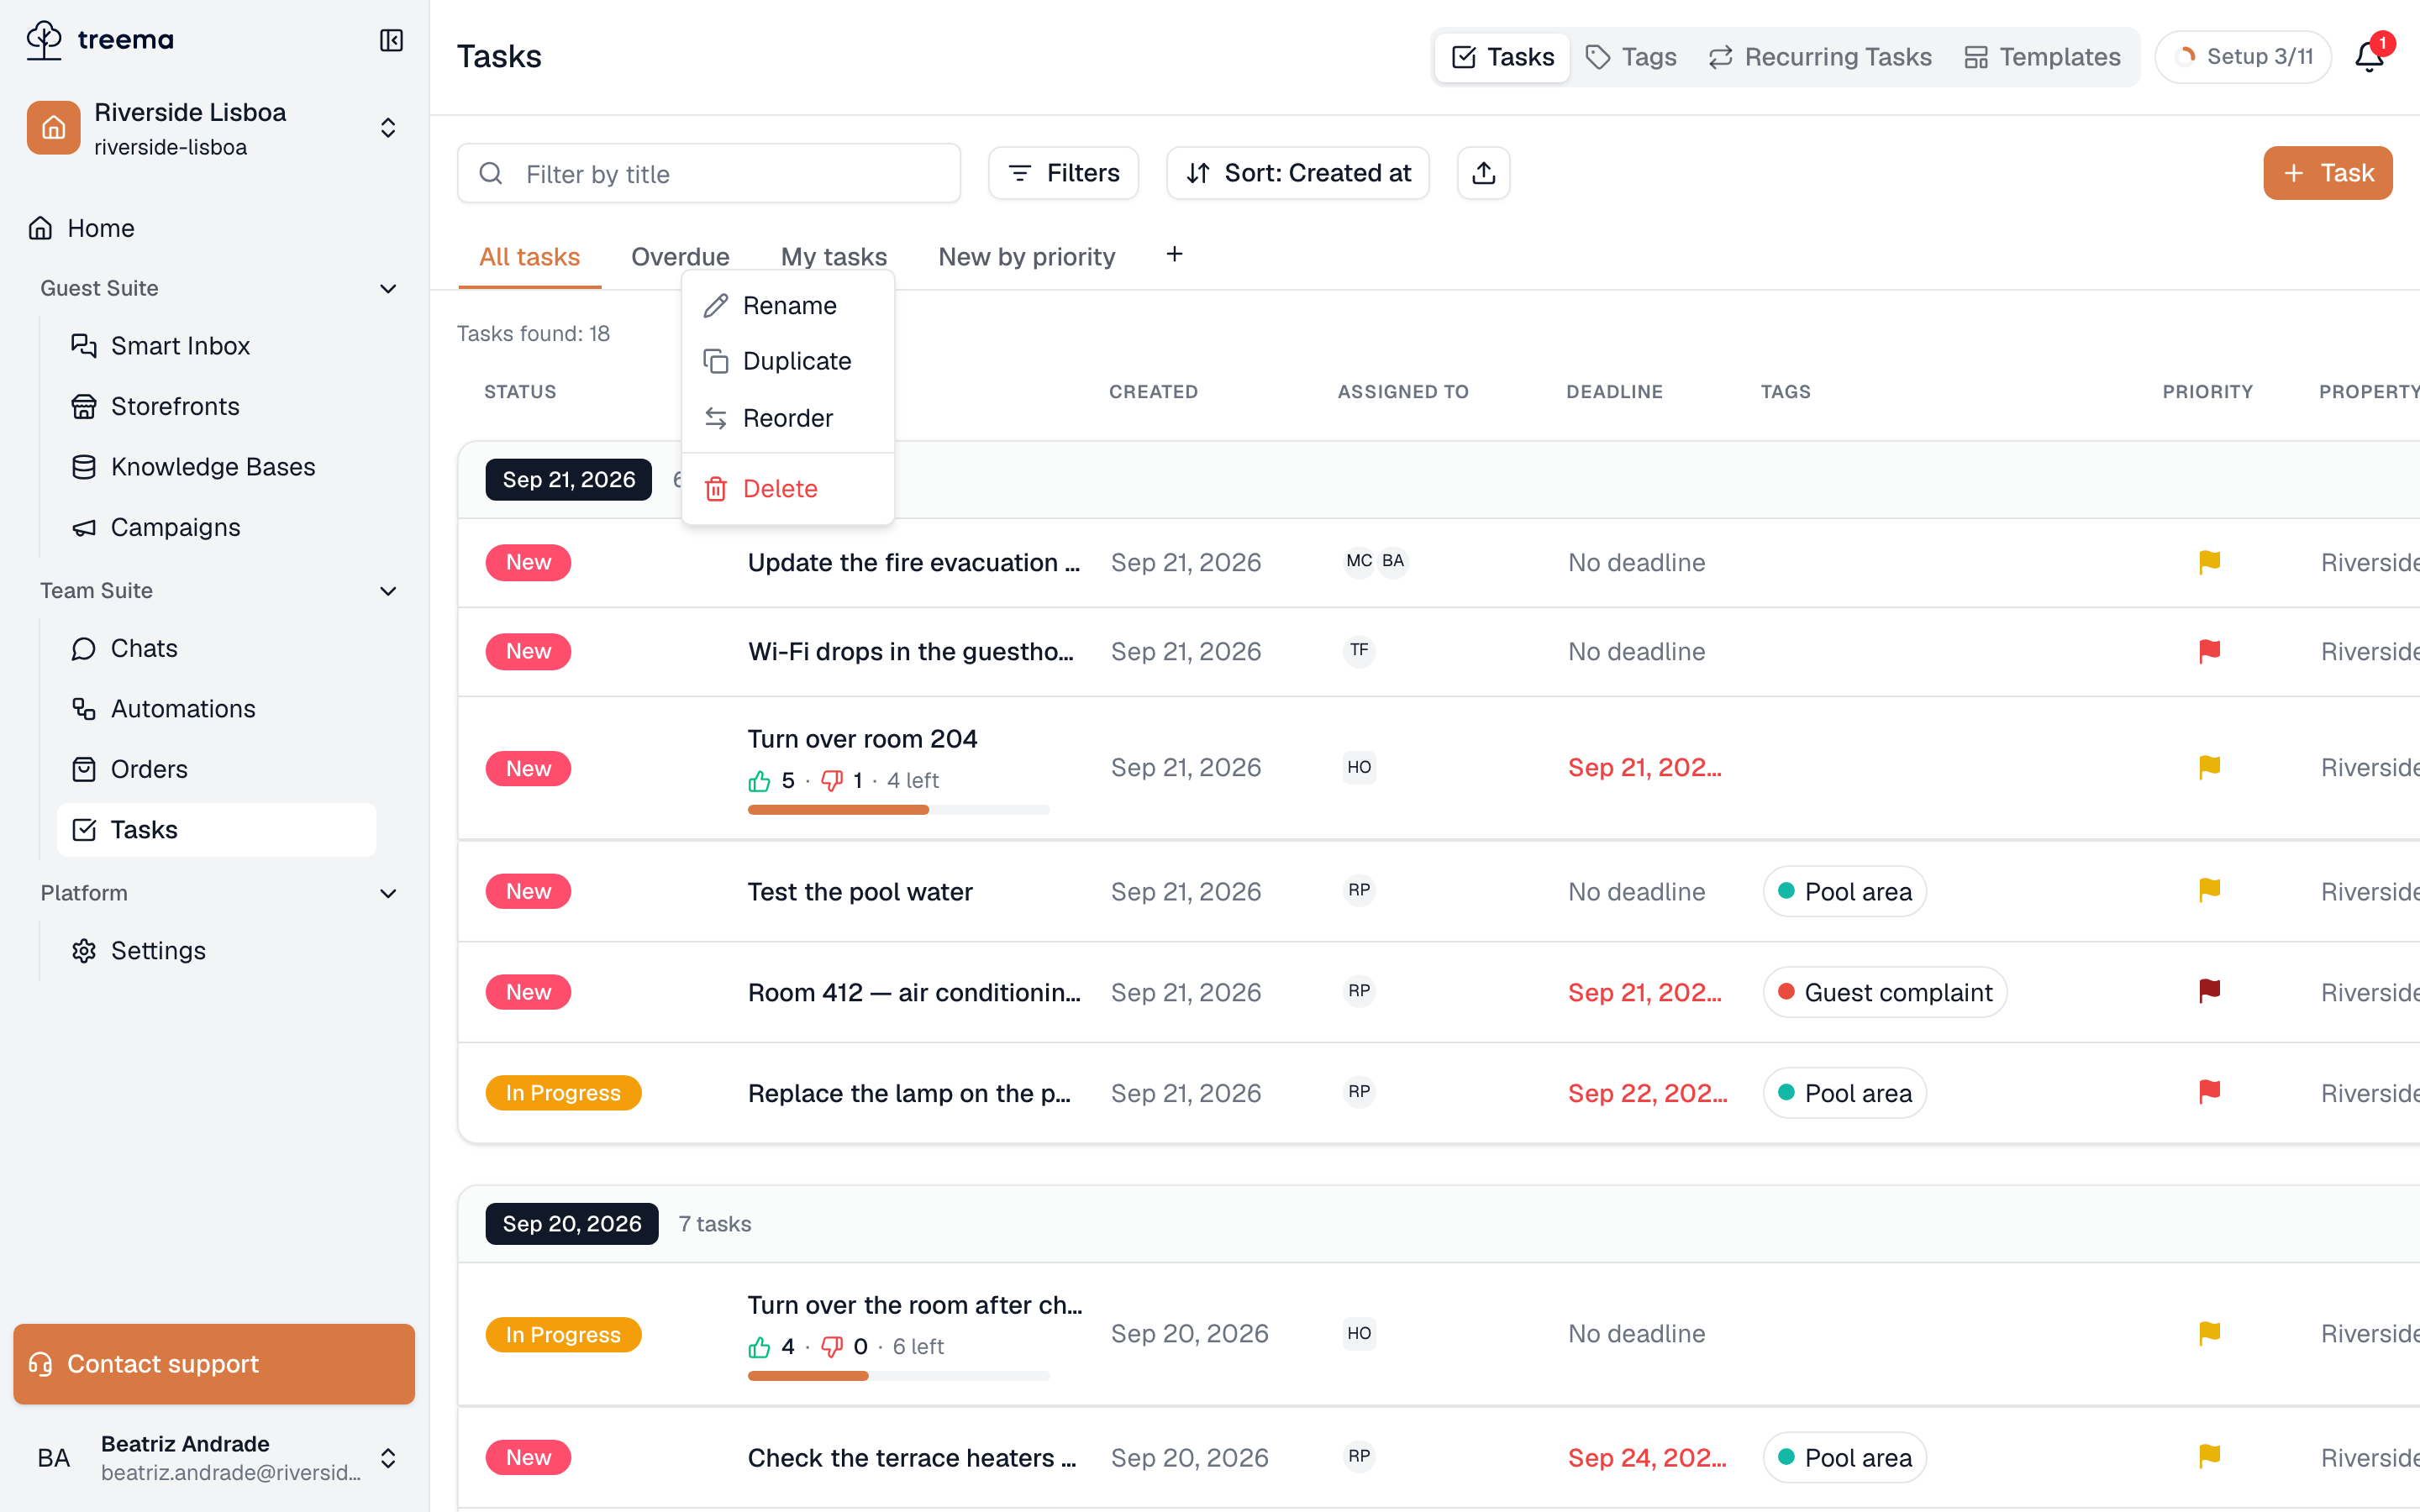Open Smart Inbox in sidebar

pos(217,346)
